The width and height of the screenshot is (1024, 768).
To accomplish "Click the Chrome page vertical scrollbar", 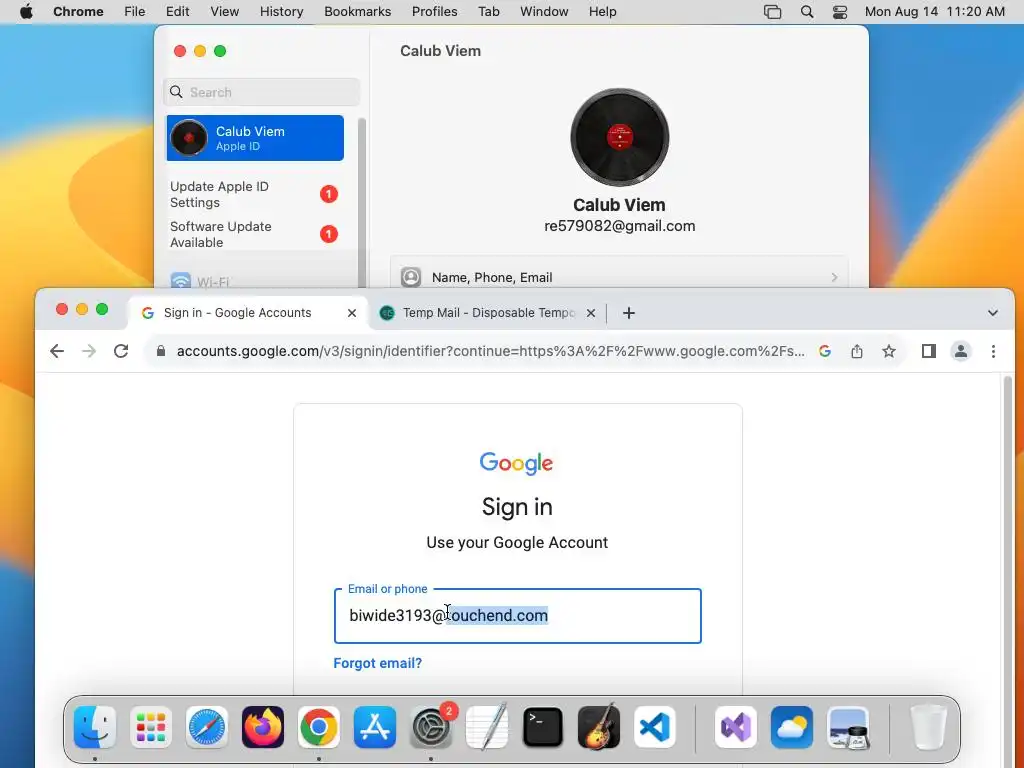I will (x=1008, y=536).
